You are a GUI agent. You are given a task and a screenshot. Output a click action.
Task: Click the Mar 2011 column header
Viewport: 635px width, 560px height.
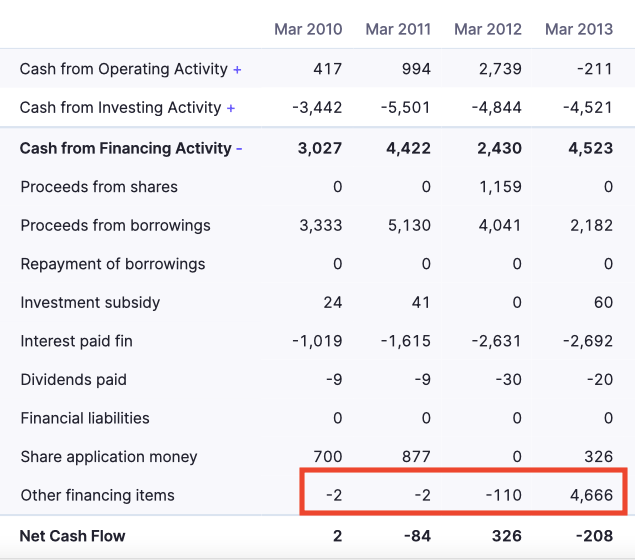pyautogui.click(x=398, y=29)
